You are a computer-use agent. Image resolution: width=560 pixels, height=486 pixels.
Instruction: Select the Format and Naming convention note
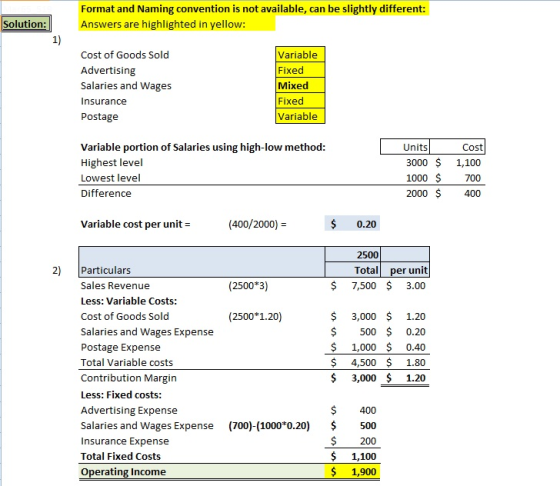pos(254,9)
